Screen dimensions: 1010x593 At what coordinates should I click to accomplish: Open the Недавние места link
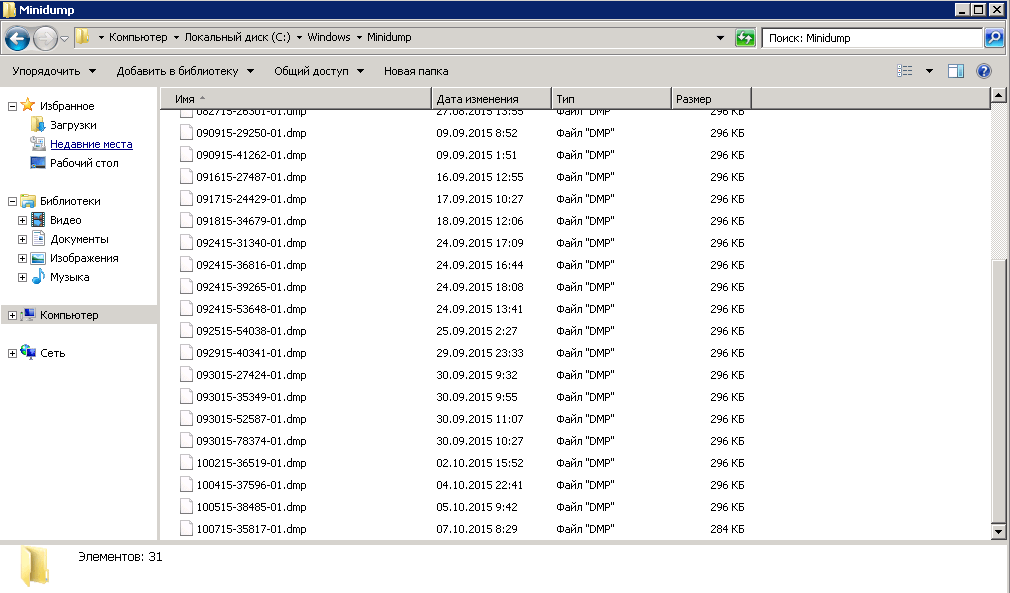(91, 144)
